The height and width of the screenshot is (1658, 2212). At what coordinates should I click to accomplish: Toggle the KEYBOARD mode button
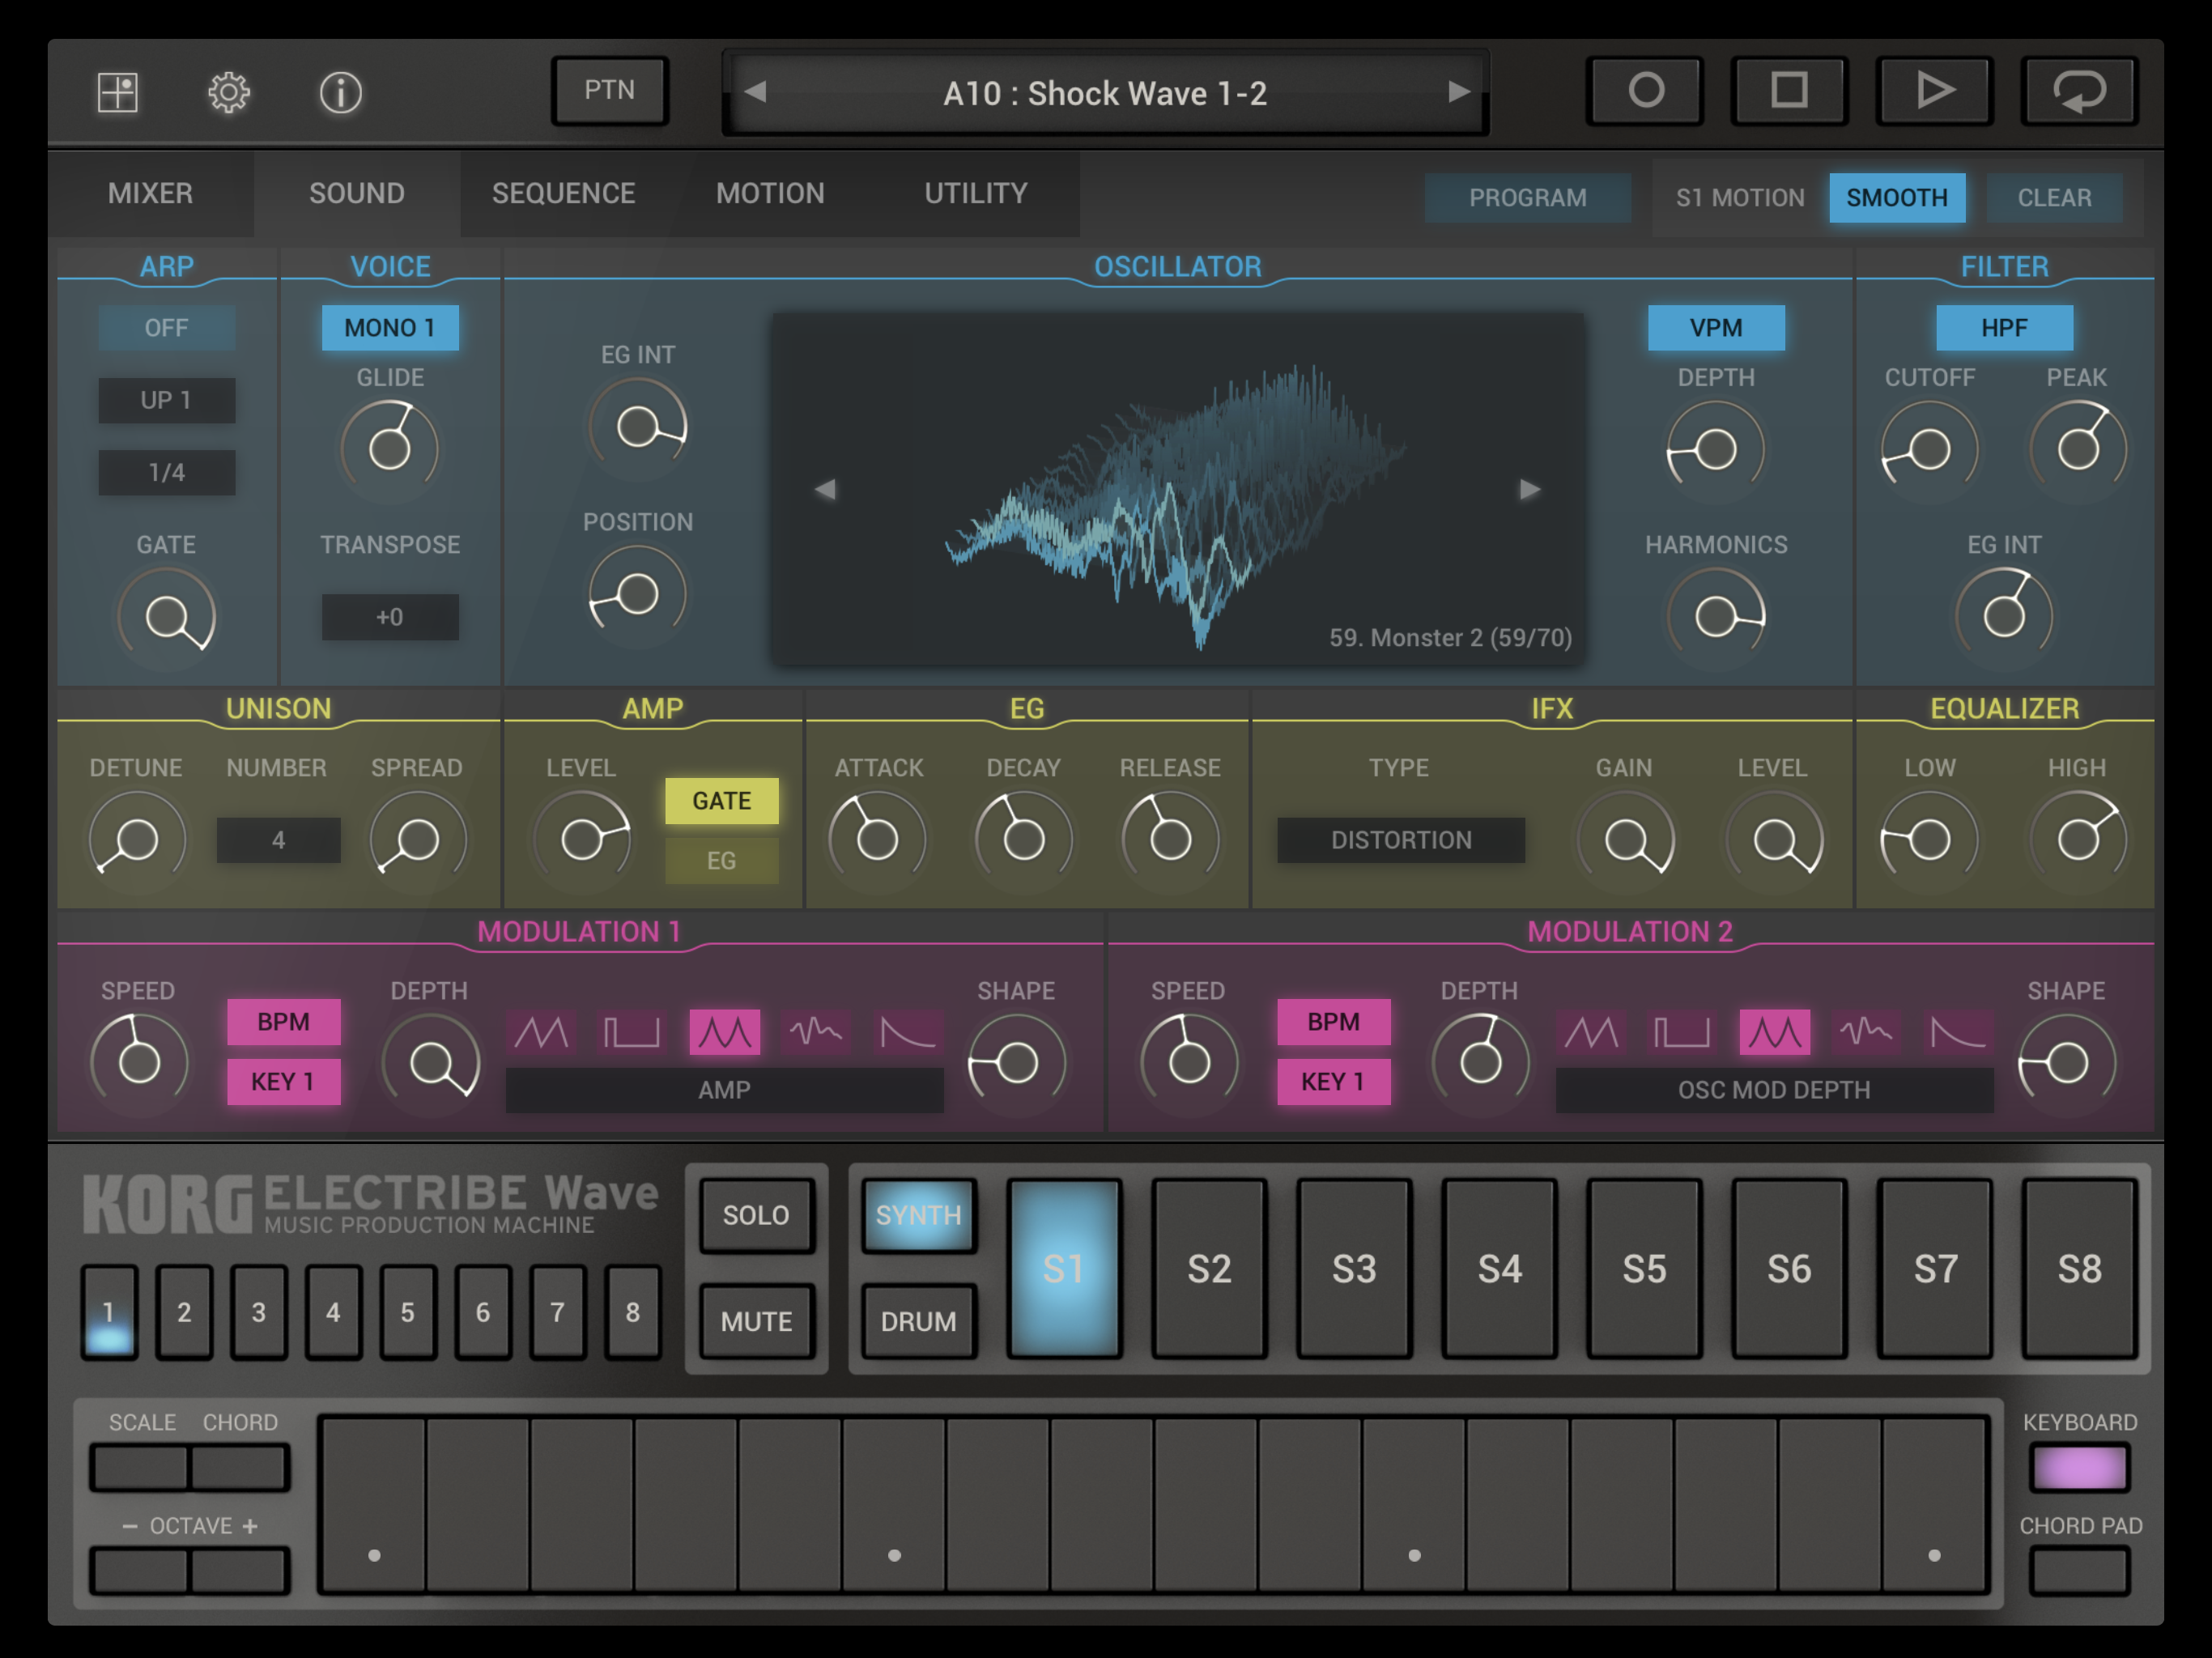point(2079,1468)
